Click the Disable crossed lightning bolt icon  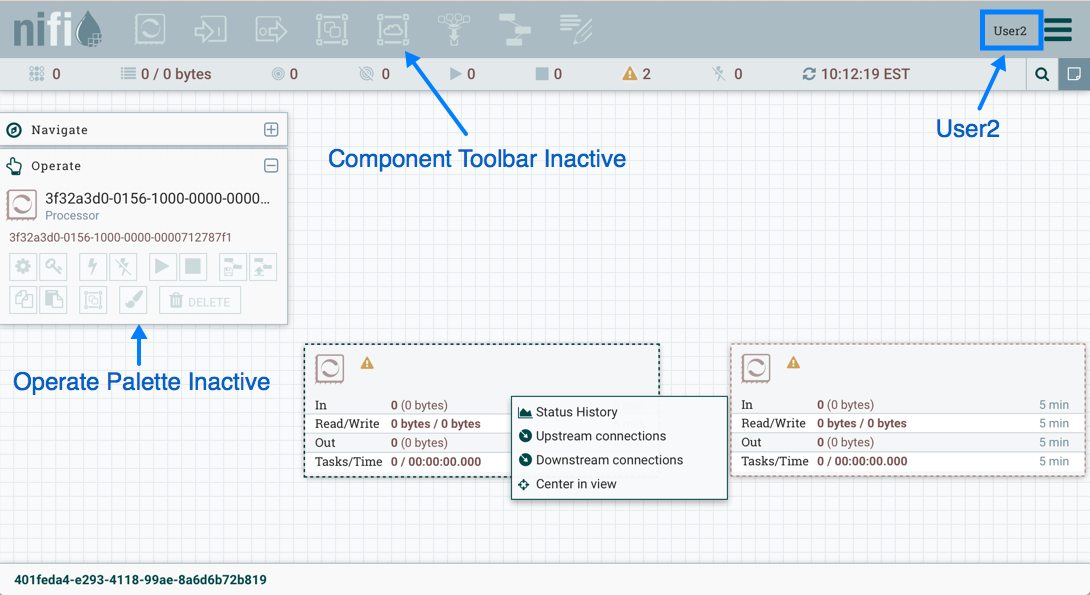(123, 266)
